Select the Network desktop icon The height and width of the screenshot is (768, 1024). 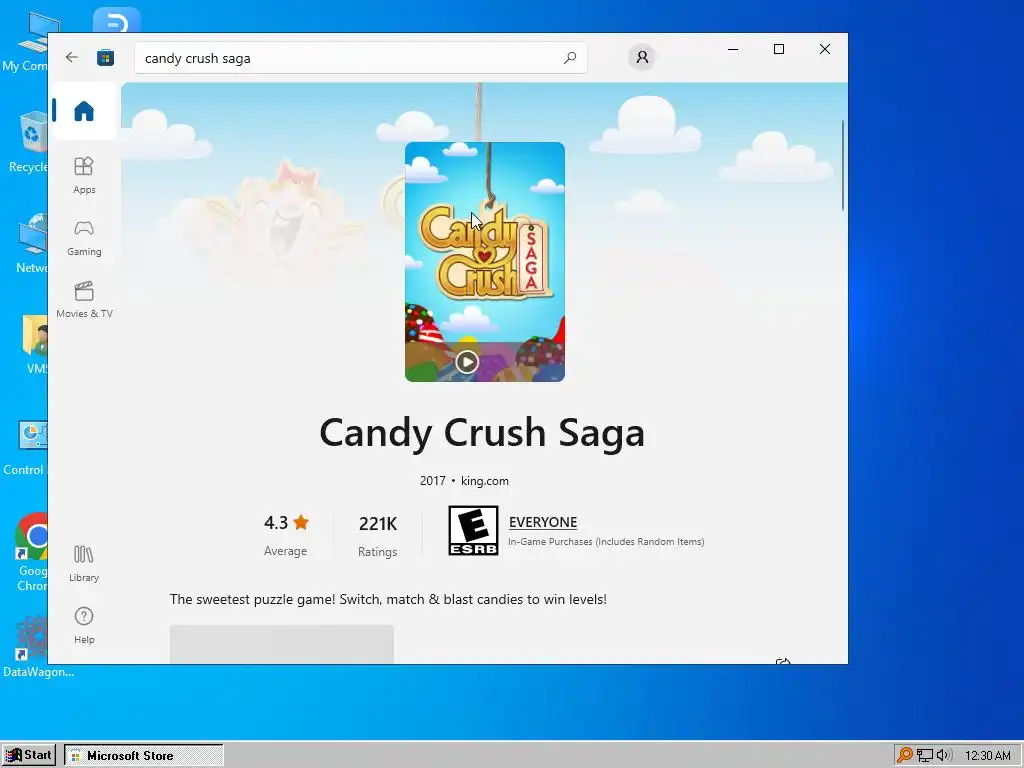pyautogui.click(x=31, y=244)
